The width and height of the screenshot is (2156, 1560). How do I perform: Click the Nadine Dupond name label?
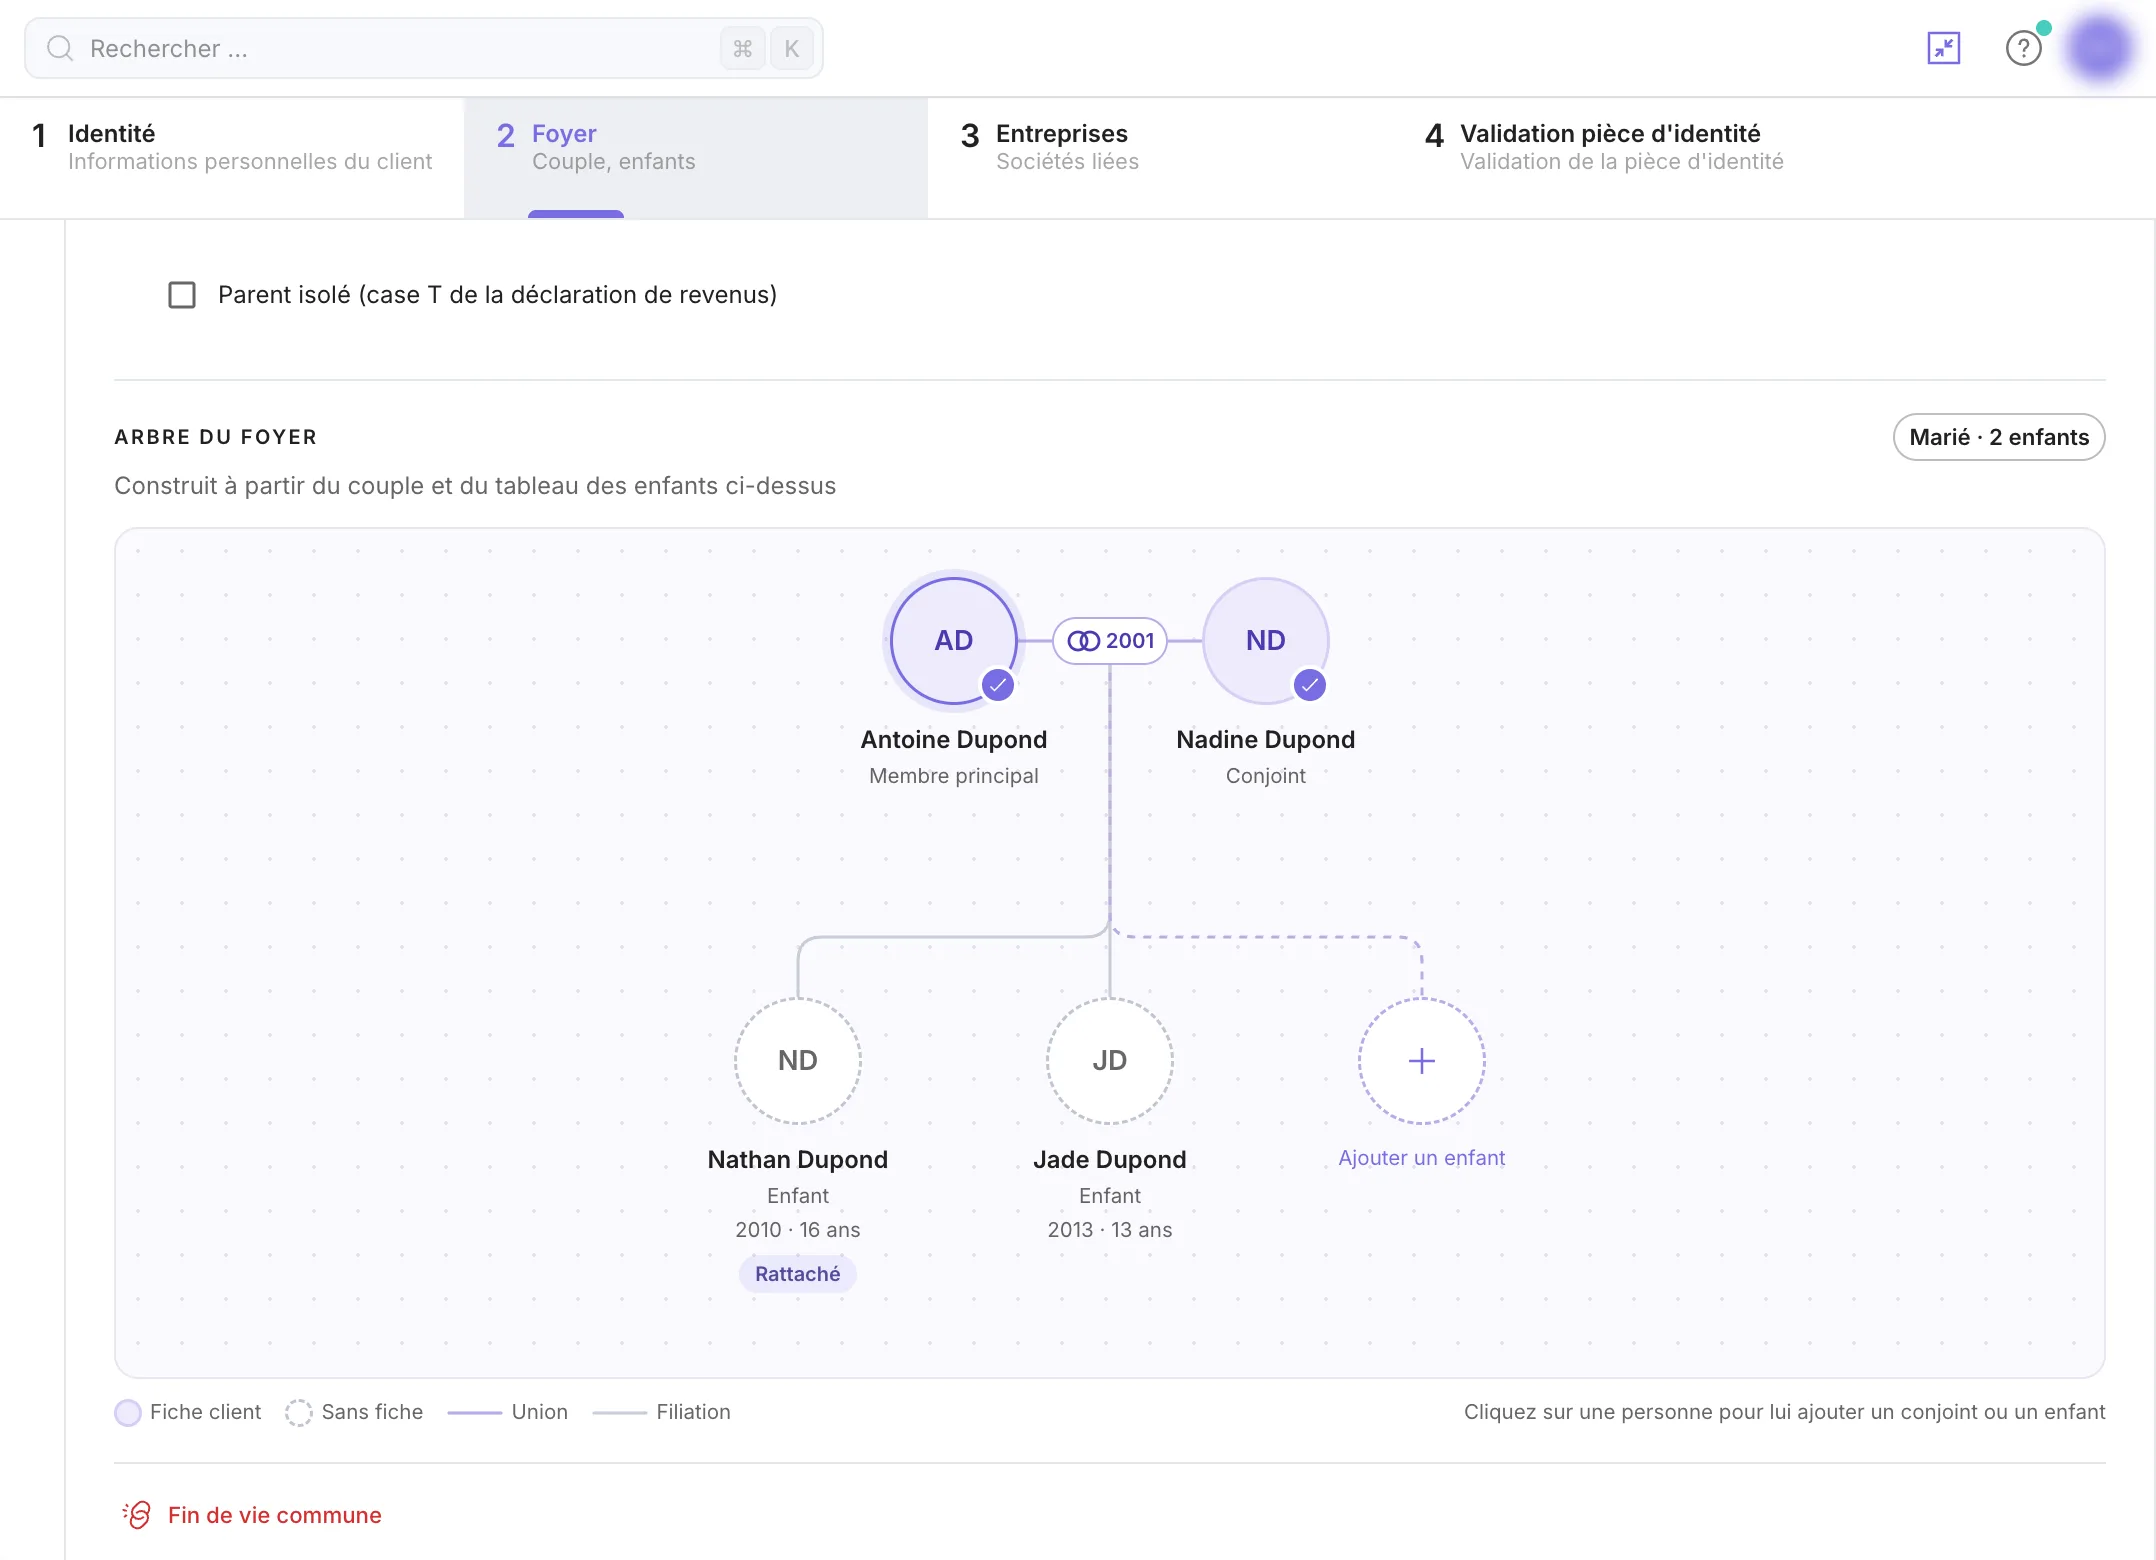tap(1265, 739)
